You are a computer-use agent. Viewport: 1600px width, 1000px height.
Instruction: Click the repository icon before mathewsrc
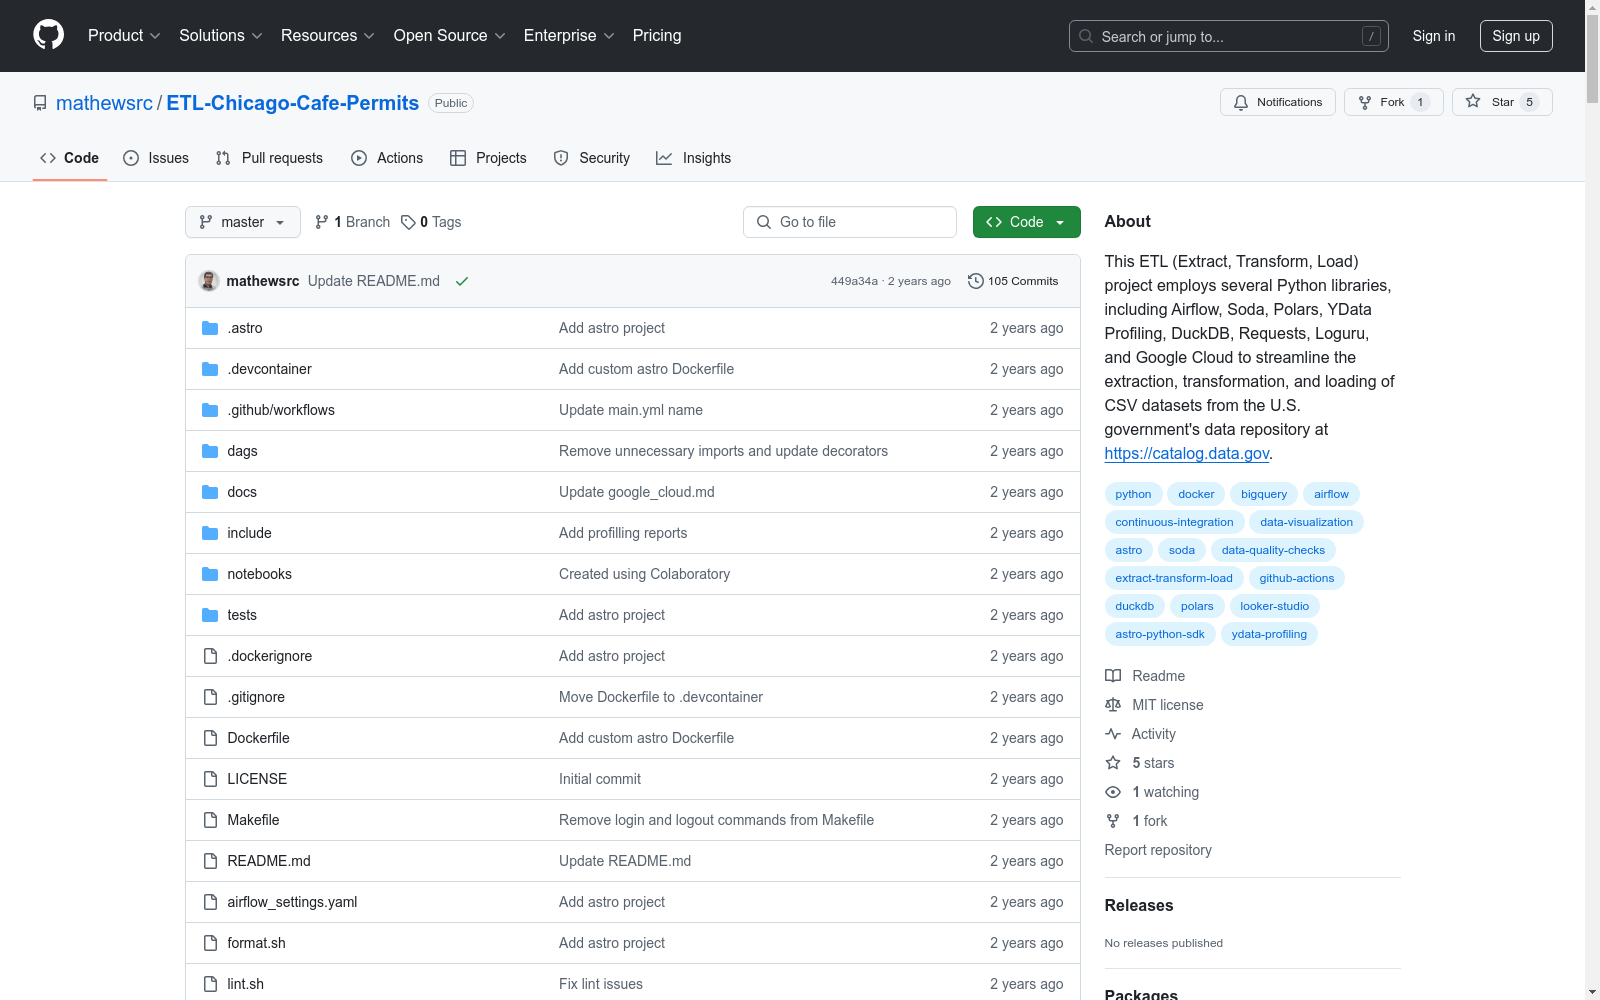pos(40,103)
